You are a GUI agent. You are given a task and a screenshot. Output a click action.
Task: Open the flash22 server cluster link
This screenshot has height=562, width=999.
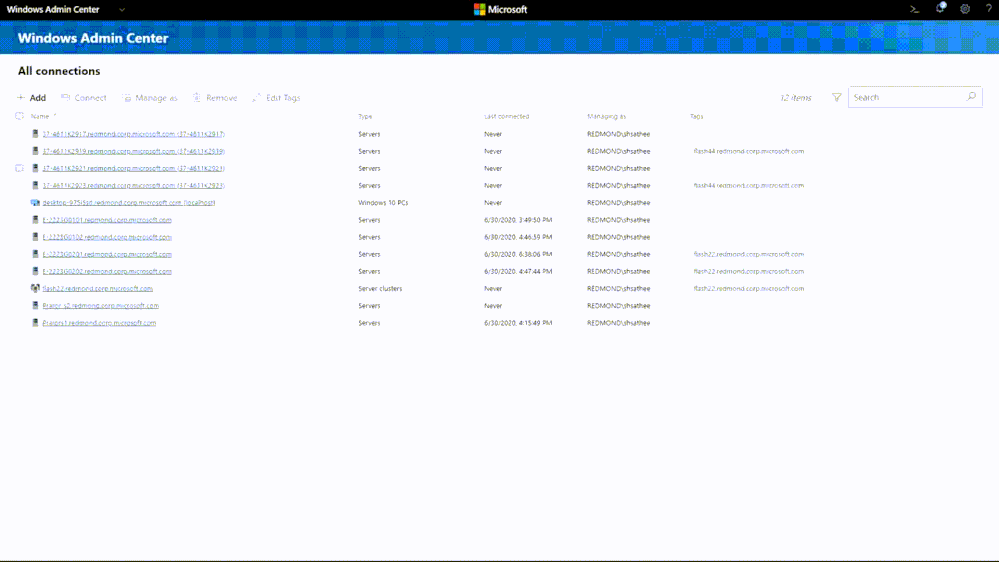tap(97, 289)
